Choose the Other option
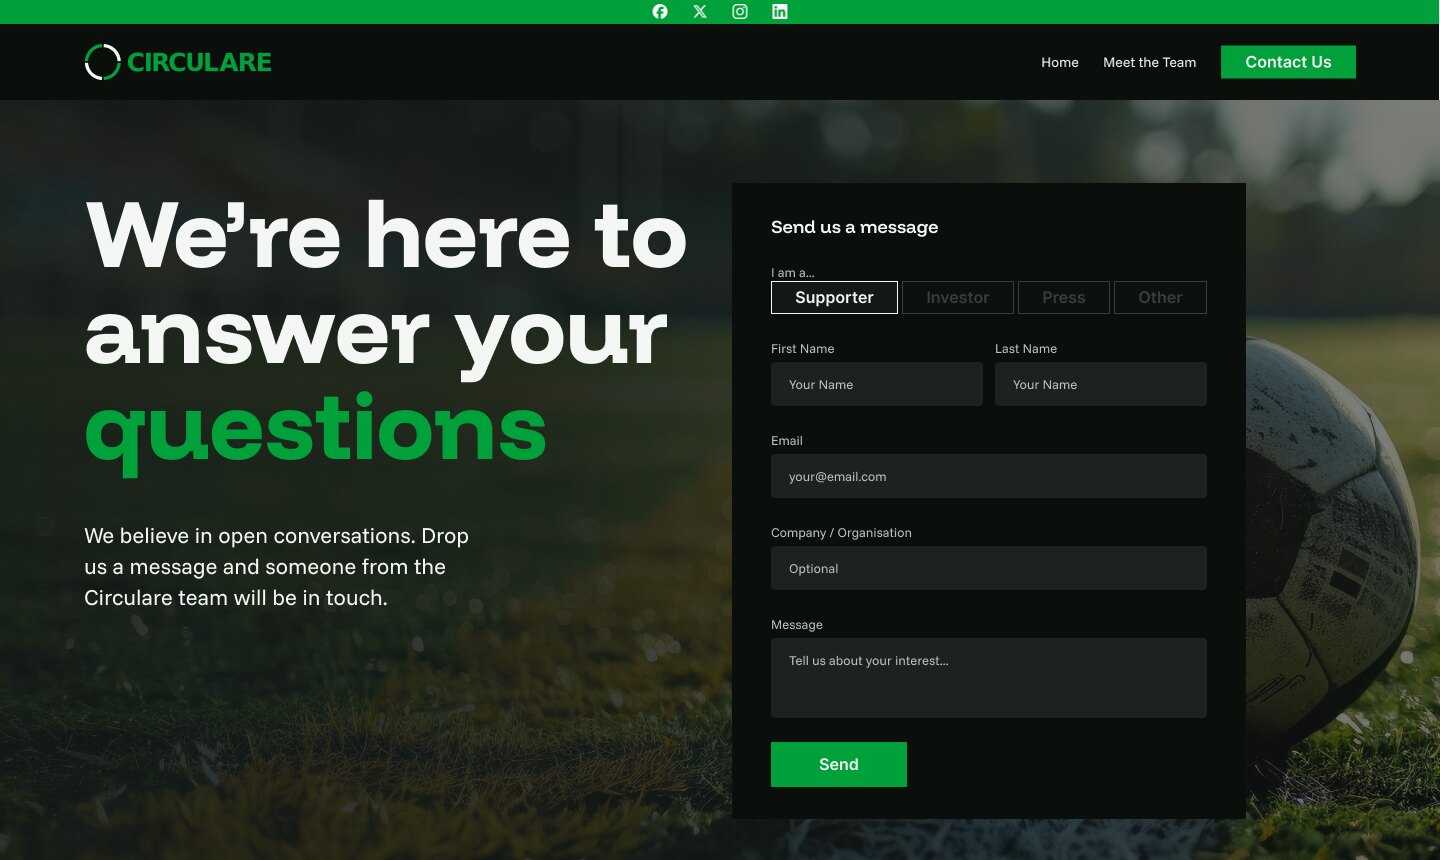Image resolution: width=1440 pixels, height=860 pixels. point(1160,297)
